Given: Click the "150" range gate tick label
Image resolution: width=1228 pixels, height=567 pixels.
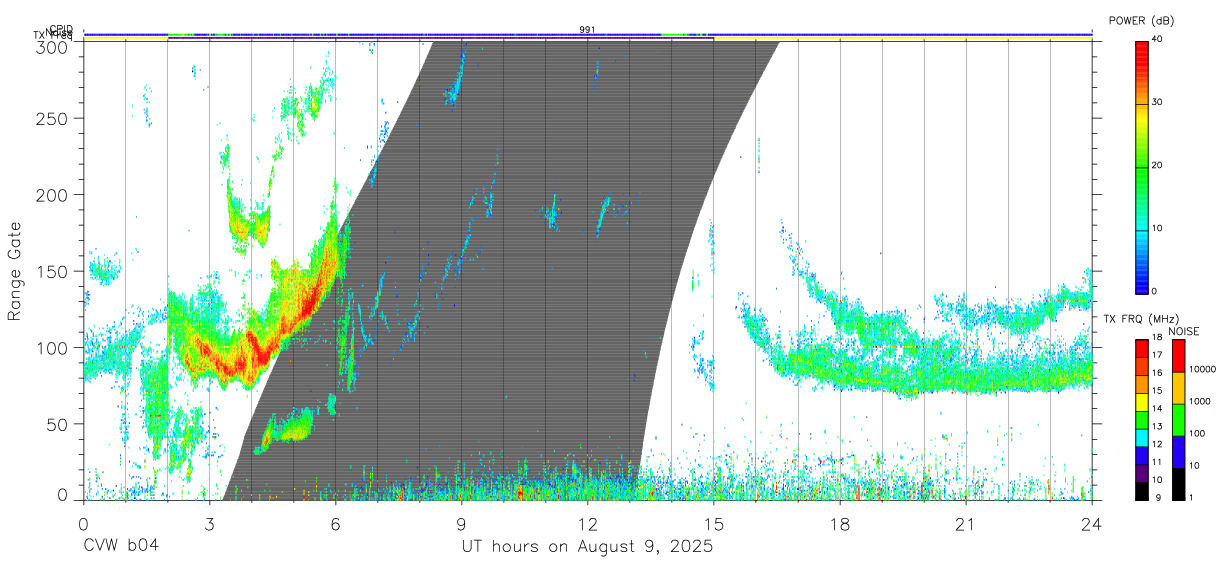Looking at the screenshot, I should (54, 271).
